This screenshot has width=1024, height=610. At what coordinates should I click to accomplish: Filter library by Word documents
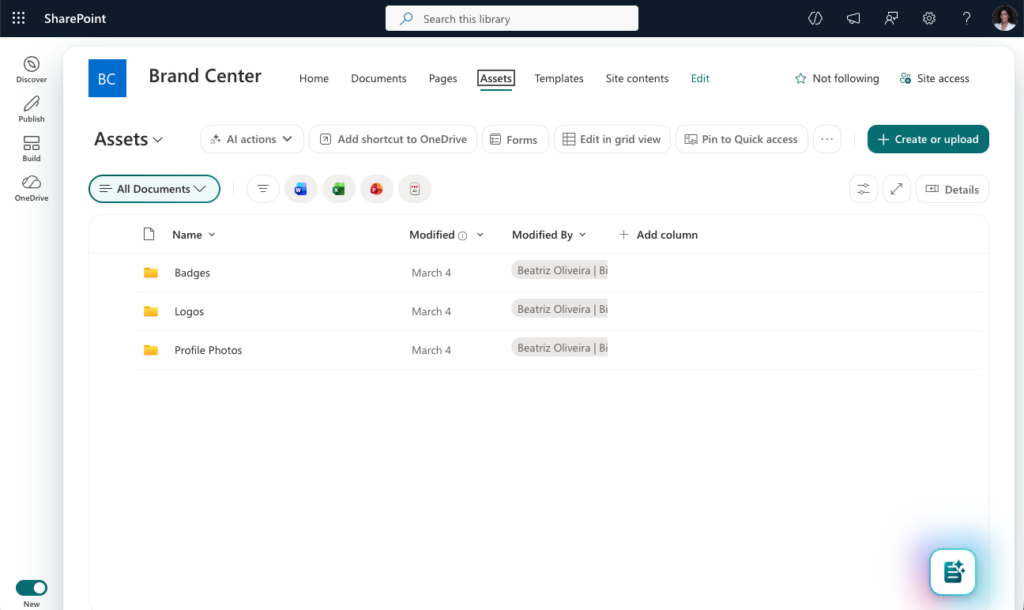coord(301,189)
